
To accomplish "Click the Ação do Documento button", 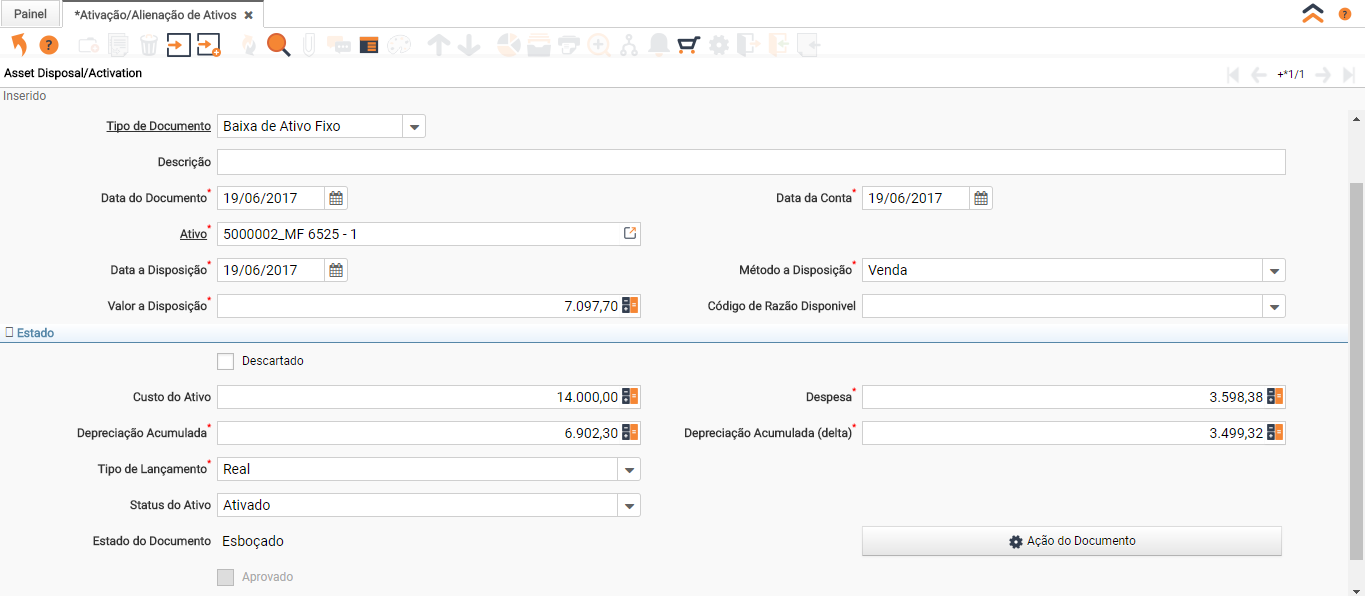I will click(1071, 541).
